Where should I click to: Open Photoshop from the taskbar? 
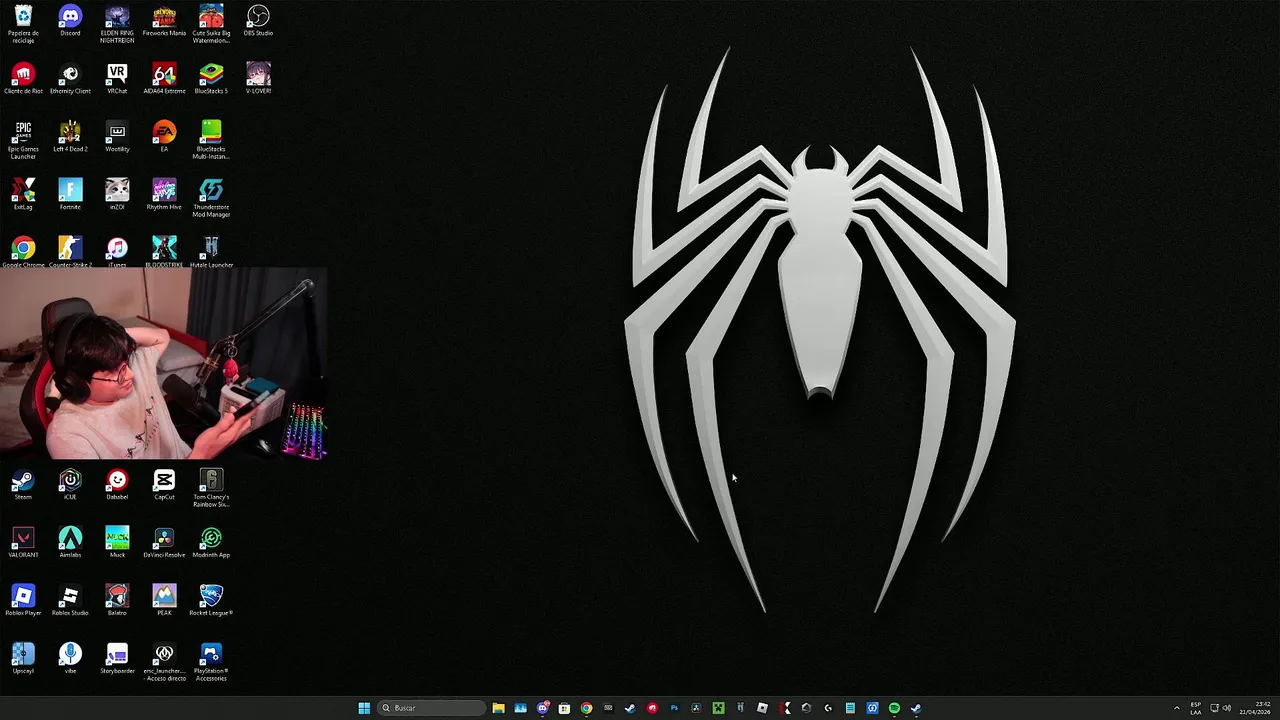point(673,708)
